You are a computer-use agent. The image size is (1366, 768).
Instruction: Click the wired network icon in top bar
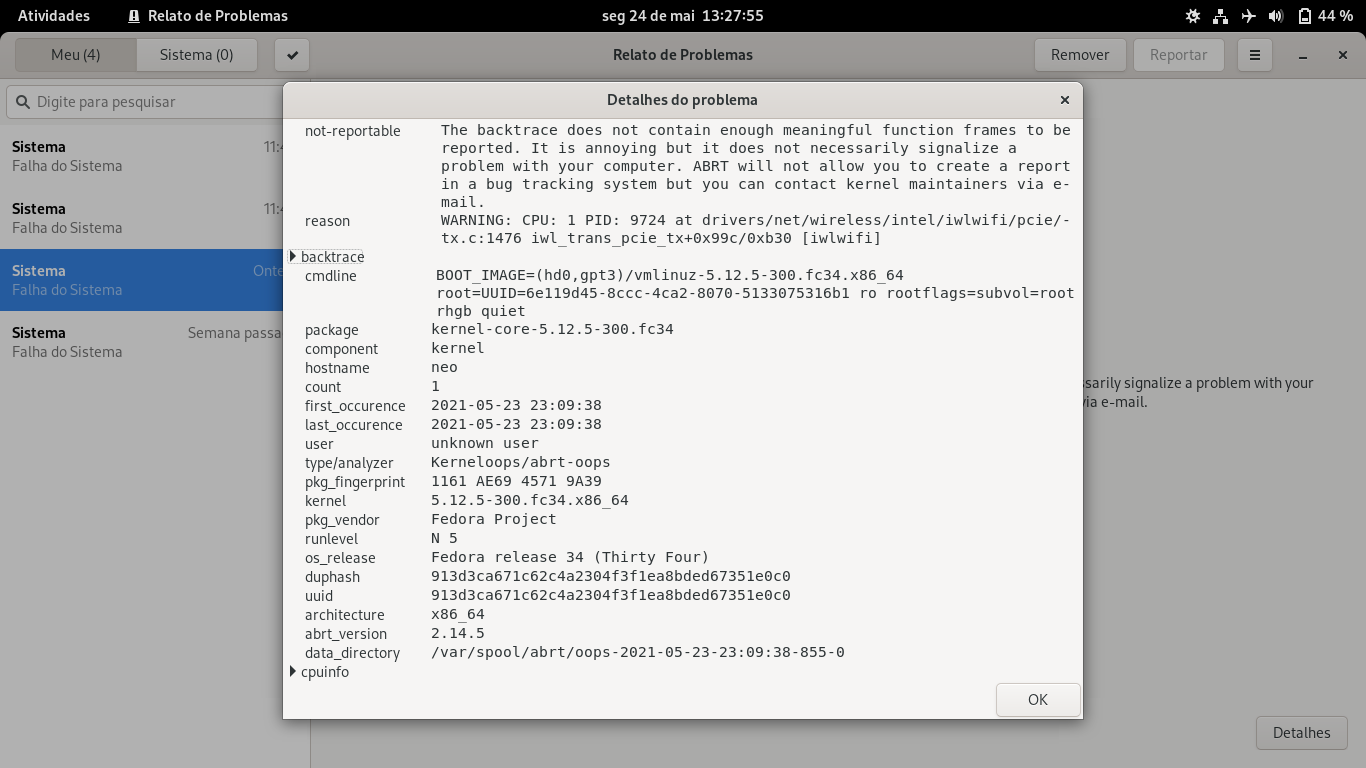coord(1220,16)
